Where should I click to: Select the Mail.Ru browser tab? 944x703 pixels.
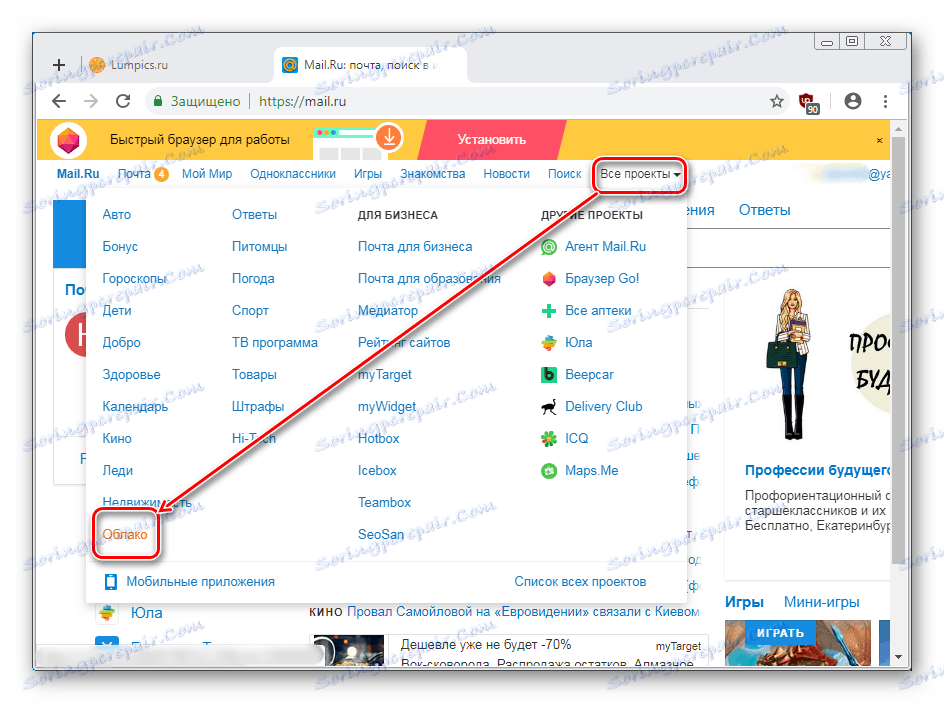coord(370,65)
